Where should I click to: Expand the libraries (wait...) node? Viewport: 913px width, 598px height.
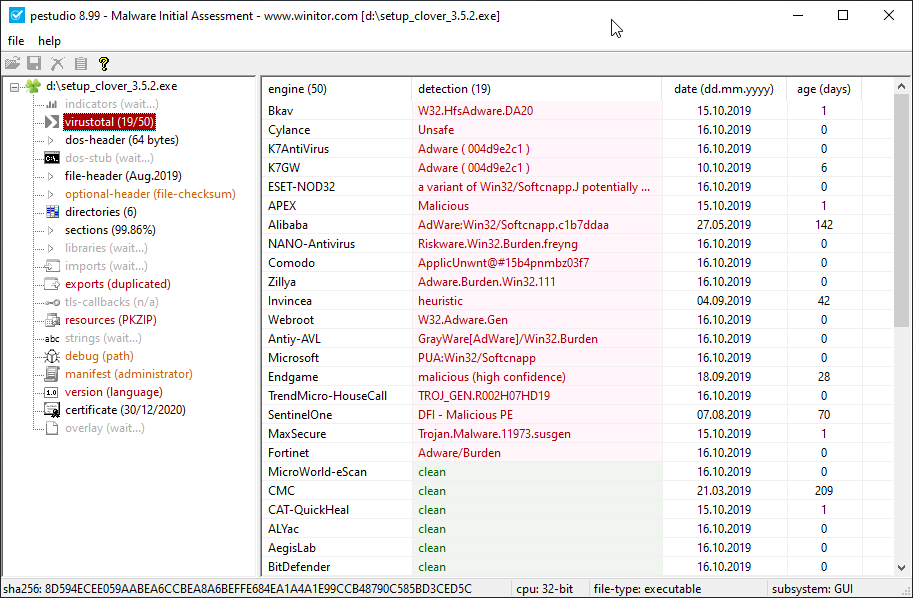[51, 249]
